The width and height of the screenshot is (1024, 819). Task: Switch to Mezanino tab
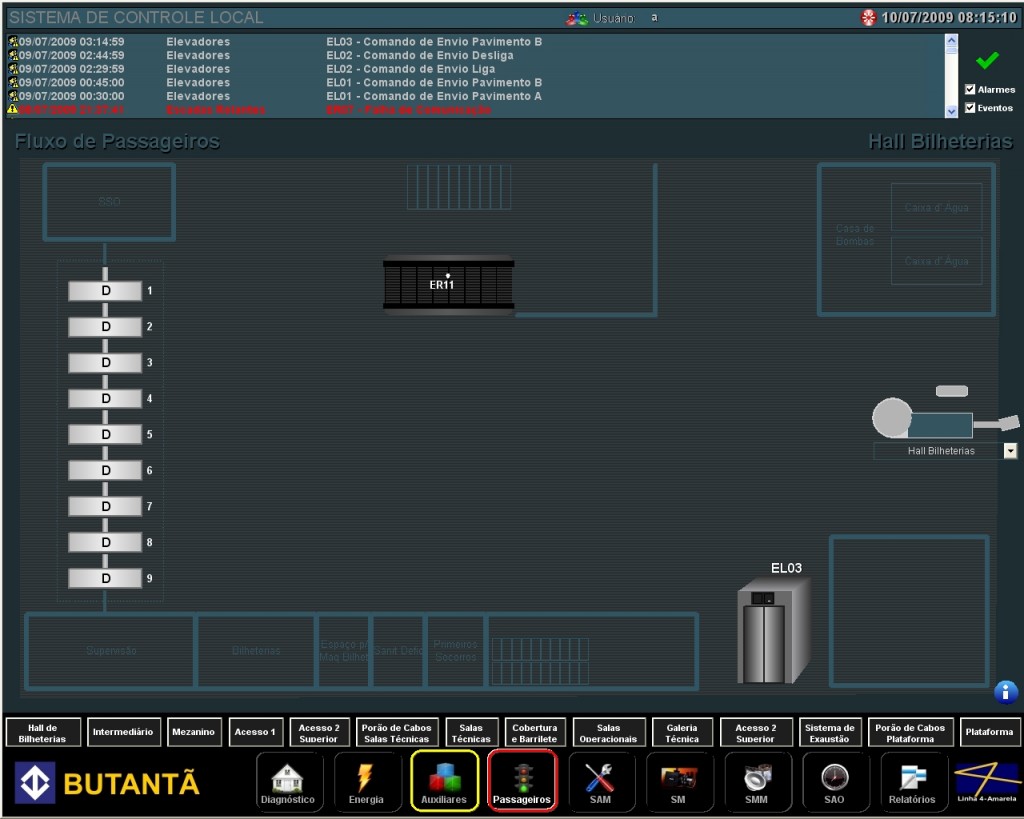pyautogui.click(x=193, y=732)
